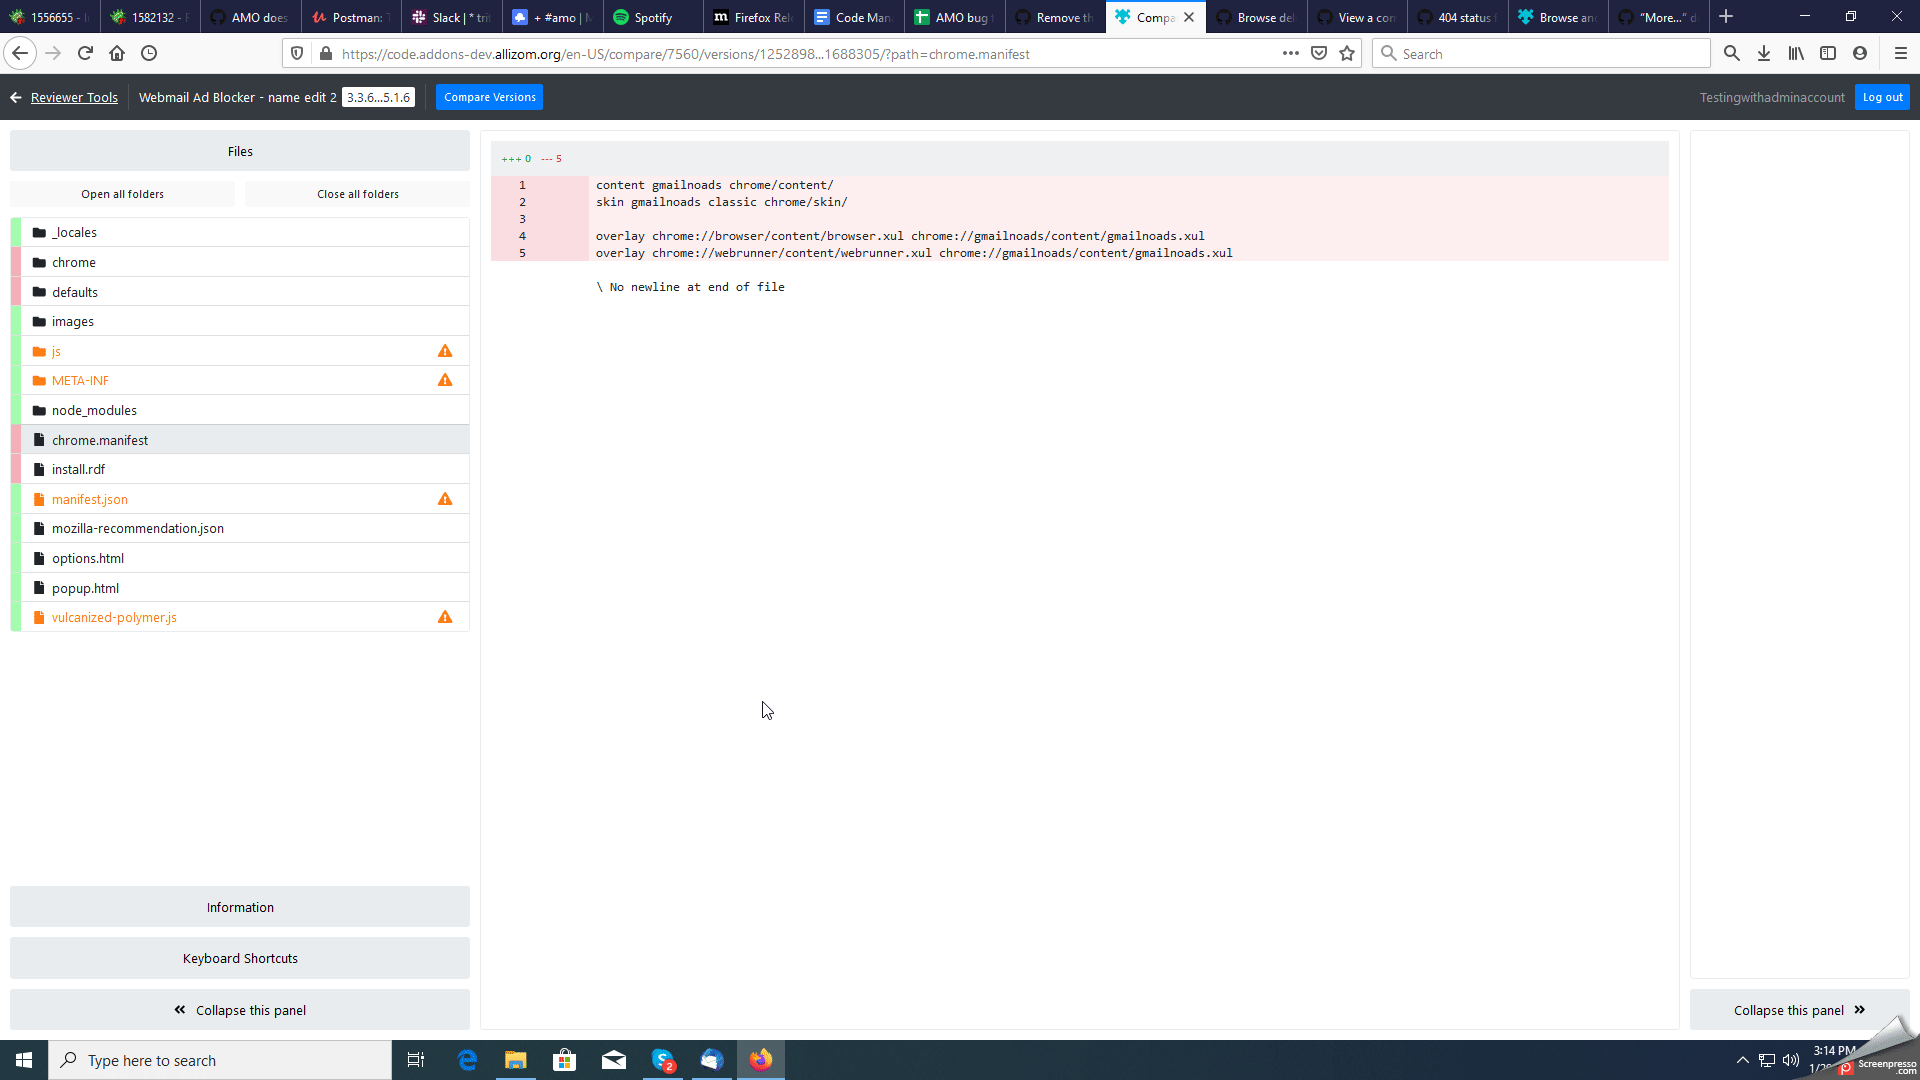
Task: Select install.rdf in the file list
Action: tap(78, 469)
